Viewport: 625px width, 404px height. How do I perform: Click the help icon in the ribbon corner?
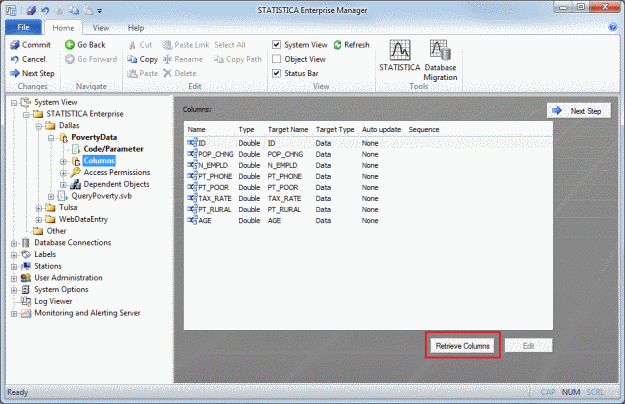613,27
